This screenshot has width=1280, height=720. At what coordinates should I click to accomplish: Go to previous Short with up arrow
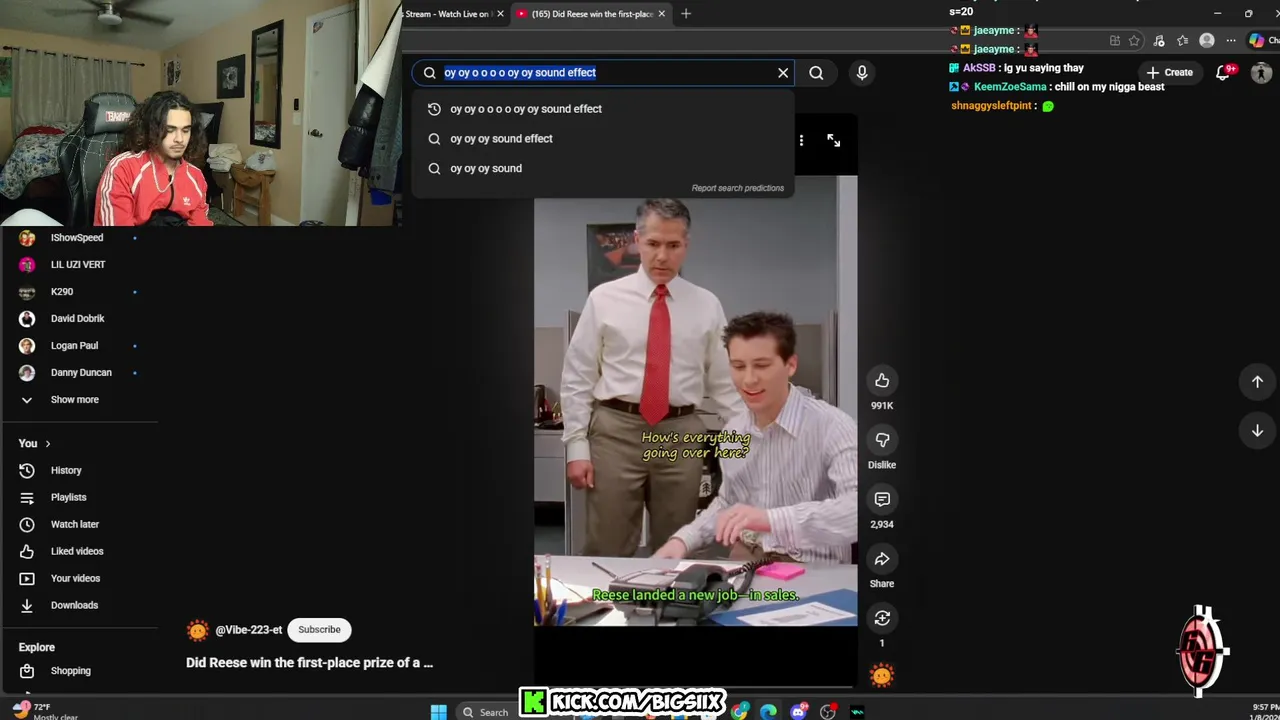pos(1257,381)
